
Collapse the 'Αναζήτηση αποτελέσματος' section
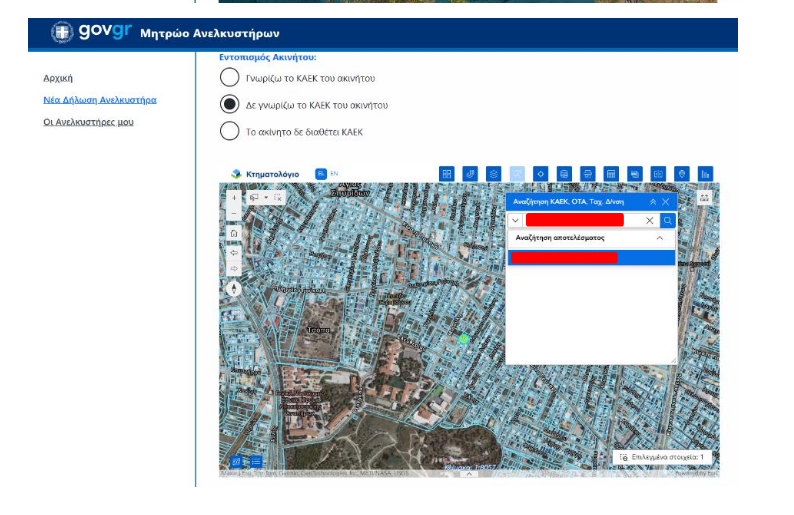(659, 239)
